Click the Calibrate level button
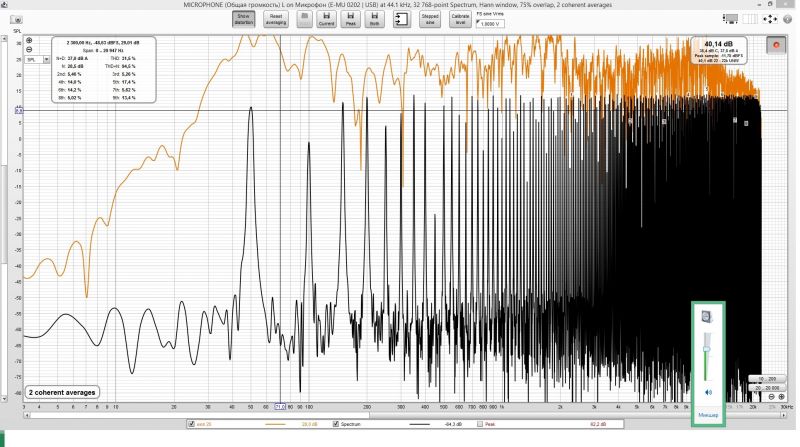800x447 pixels. pos(460,19)
